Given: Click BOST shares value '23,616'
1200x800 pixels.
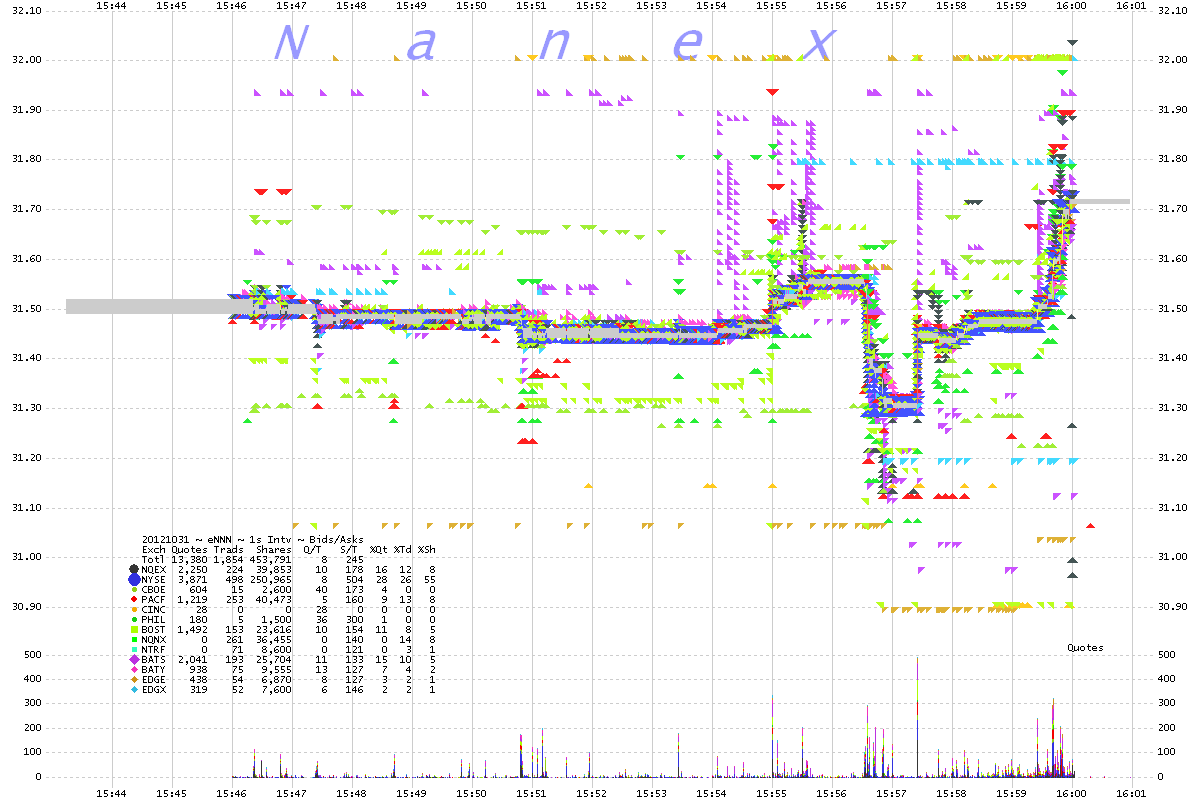Looking at the screenshot, I should coord(276,630).
